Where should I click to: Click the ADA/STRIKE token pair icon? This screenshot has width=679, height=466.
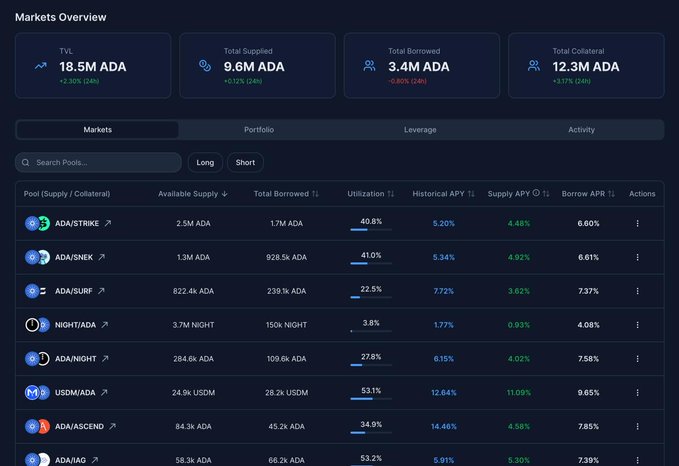pyautogui.click(x=37, y=223)
